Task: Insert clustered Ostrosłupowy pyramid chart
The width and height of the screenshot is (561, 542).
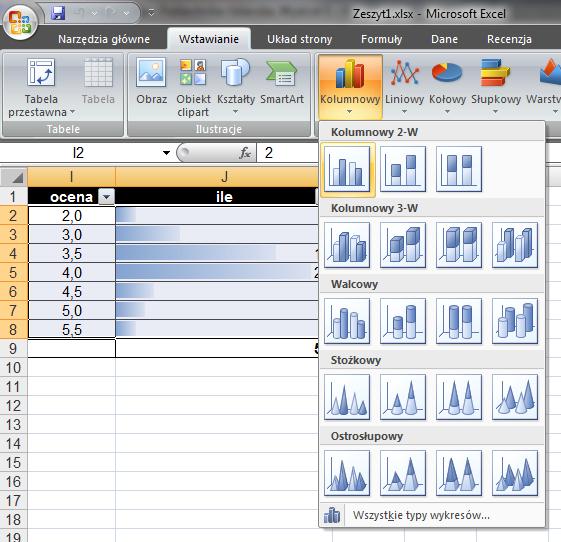Action: (x=347, y=473)
